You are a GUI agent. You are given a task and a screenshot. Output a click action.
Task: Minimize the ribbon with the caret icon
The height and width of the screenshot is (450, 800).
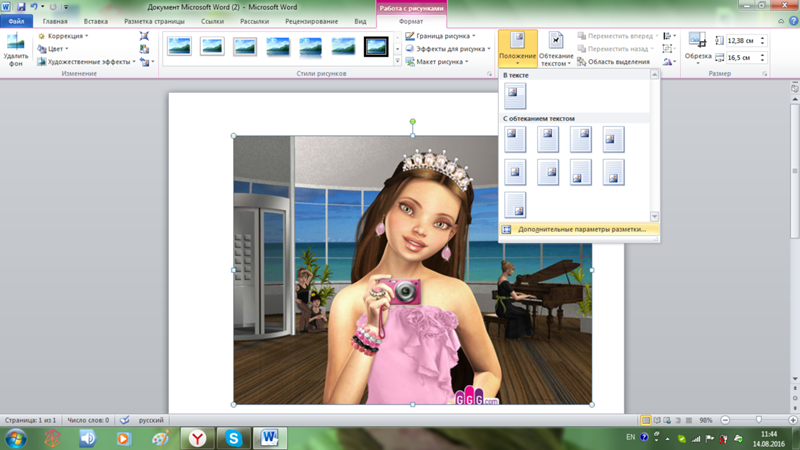tap(781, 21)
